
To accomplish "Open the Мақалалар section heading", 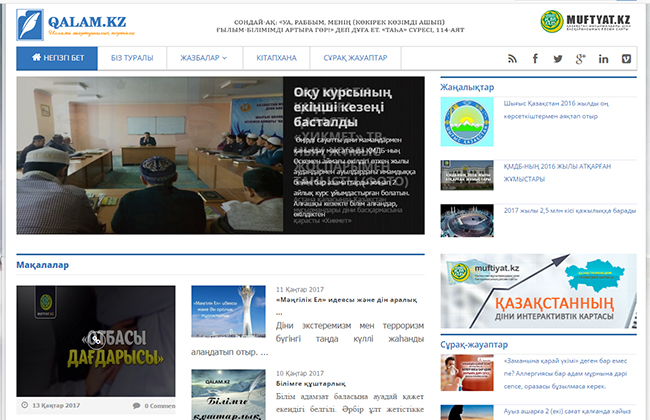I will click(x=42, y=265).
